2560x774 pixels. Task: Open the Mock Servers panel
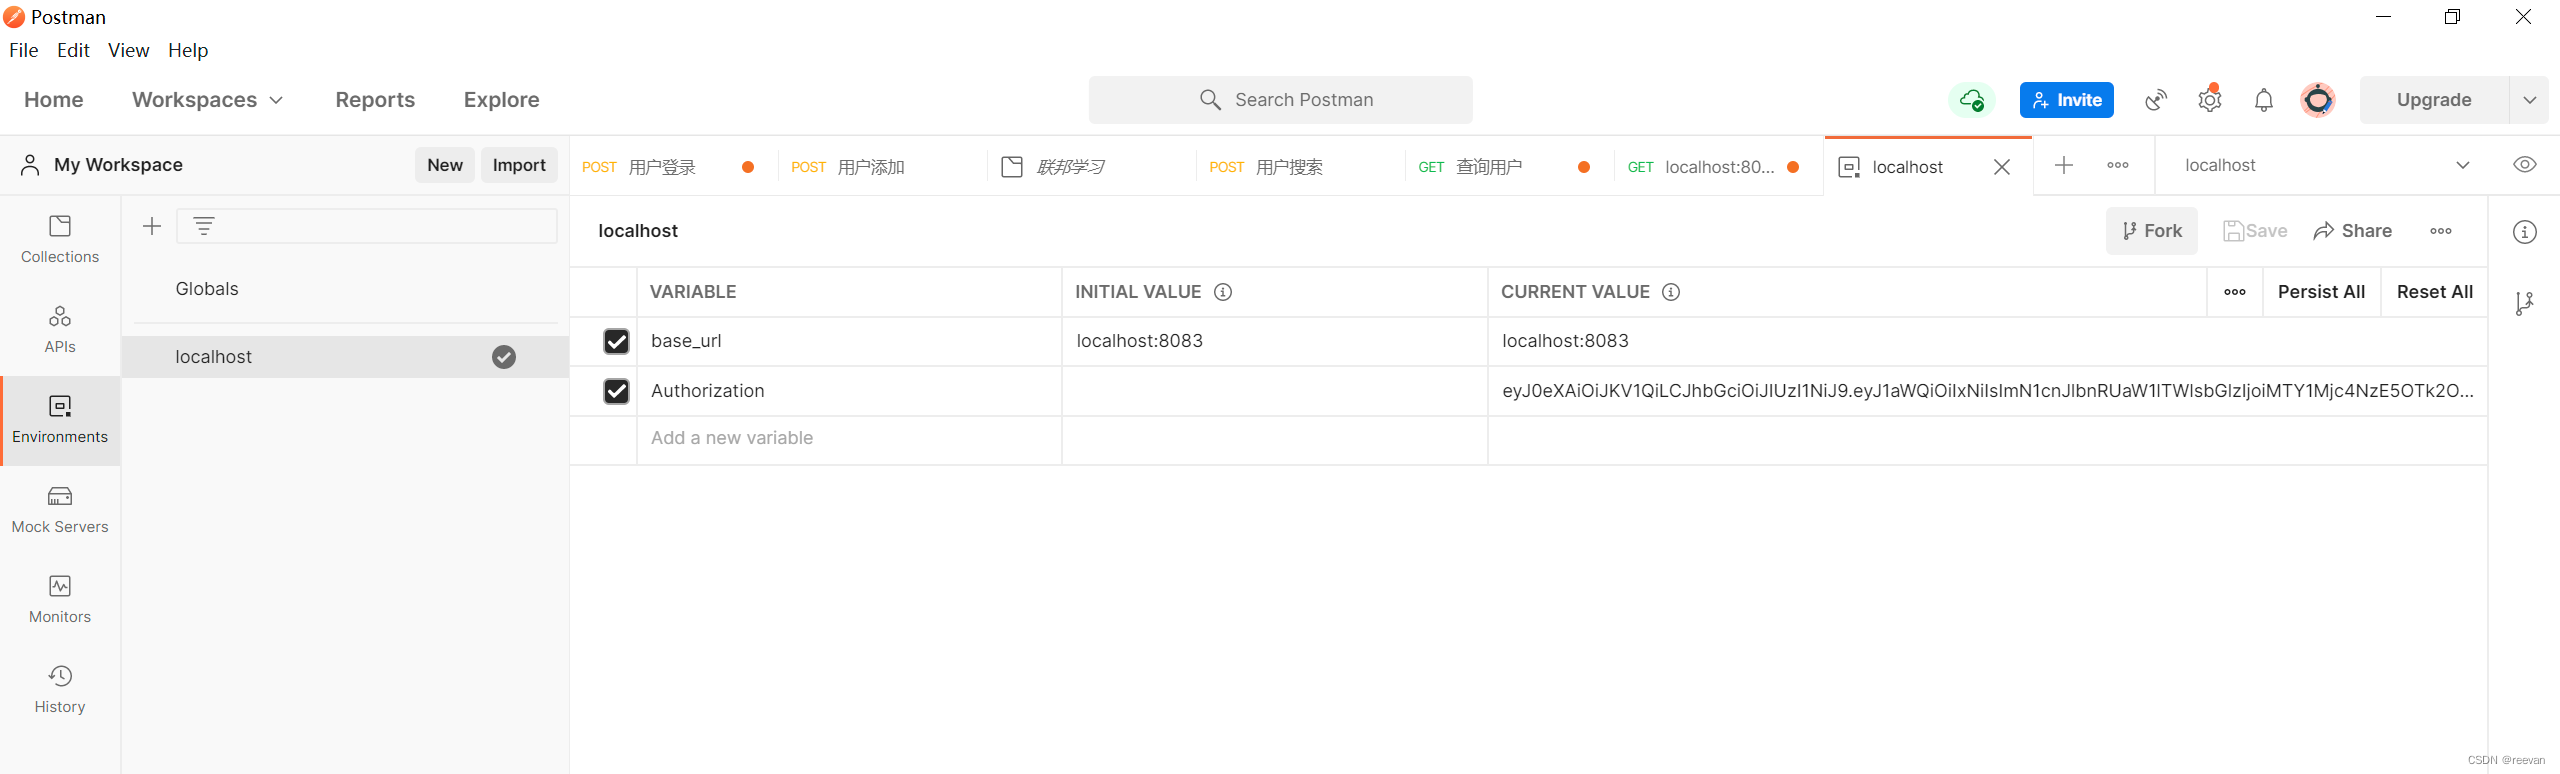pos(60,510)
